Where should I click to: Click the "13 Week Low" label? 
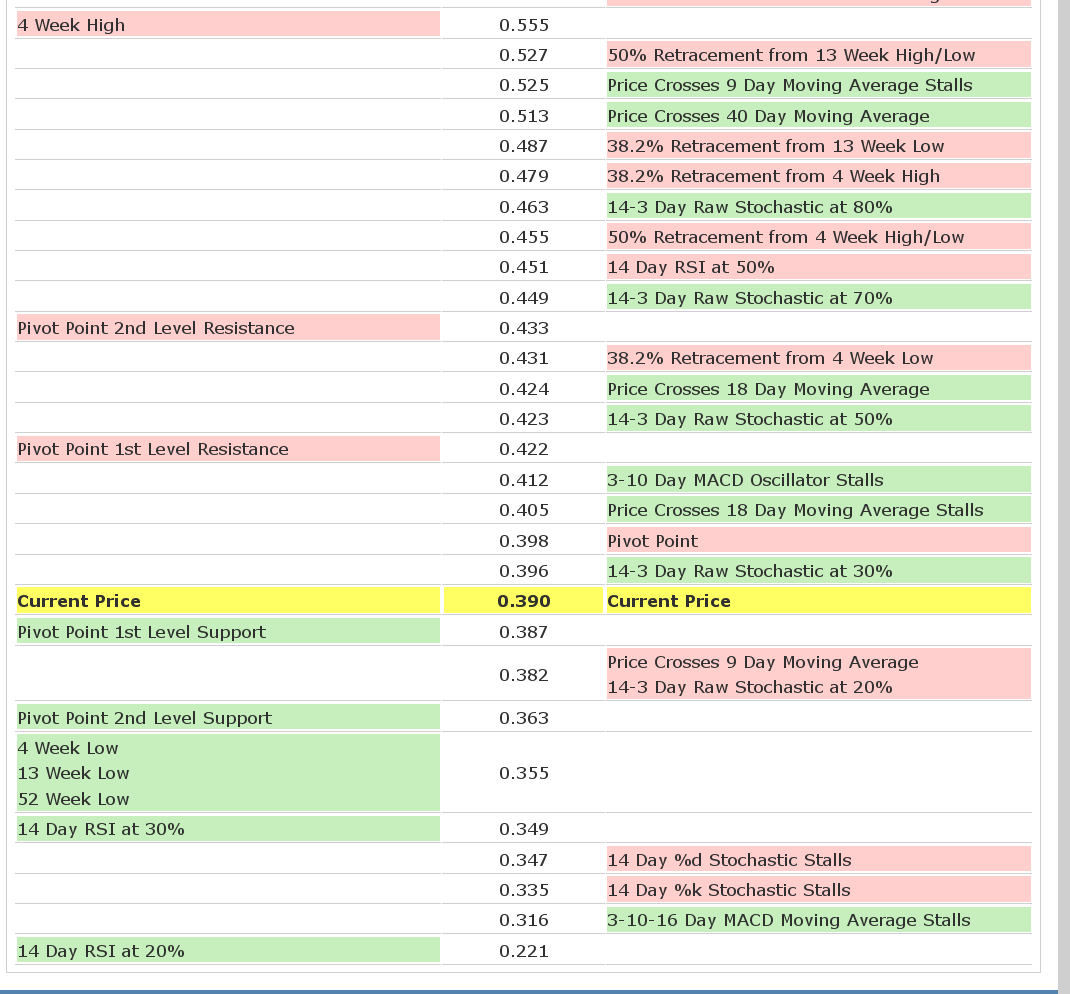73,773
